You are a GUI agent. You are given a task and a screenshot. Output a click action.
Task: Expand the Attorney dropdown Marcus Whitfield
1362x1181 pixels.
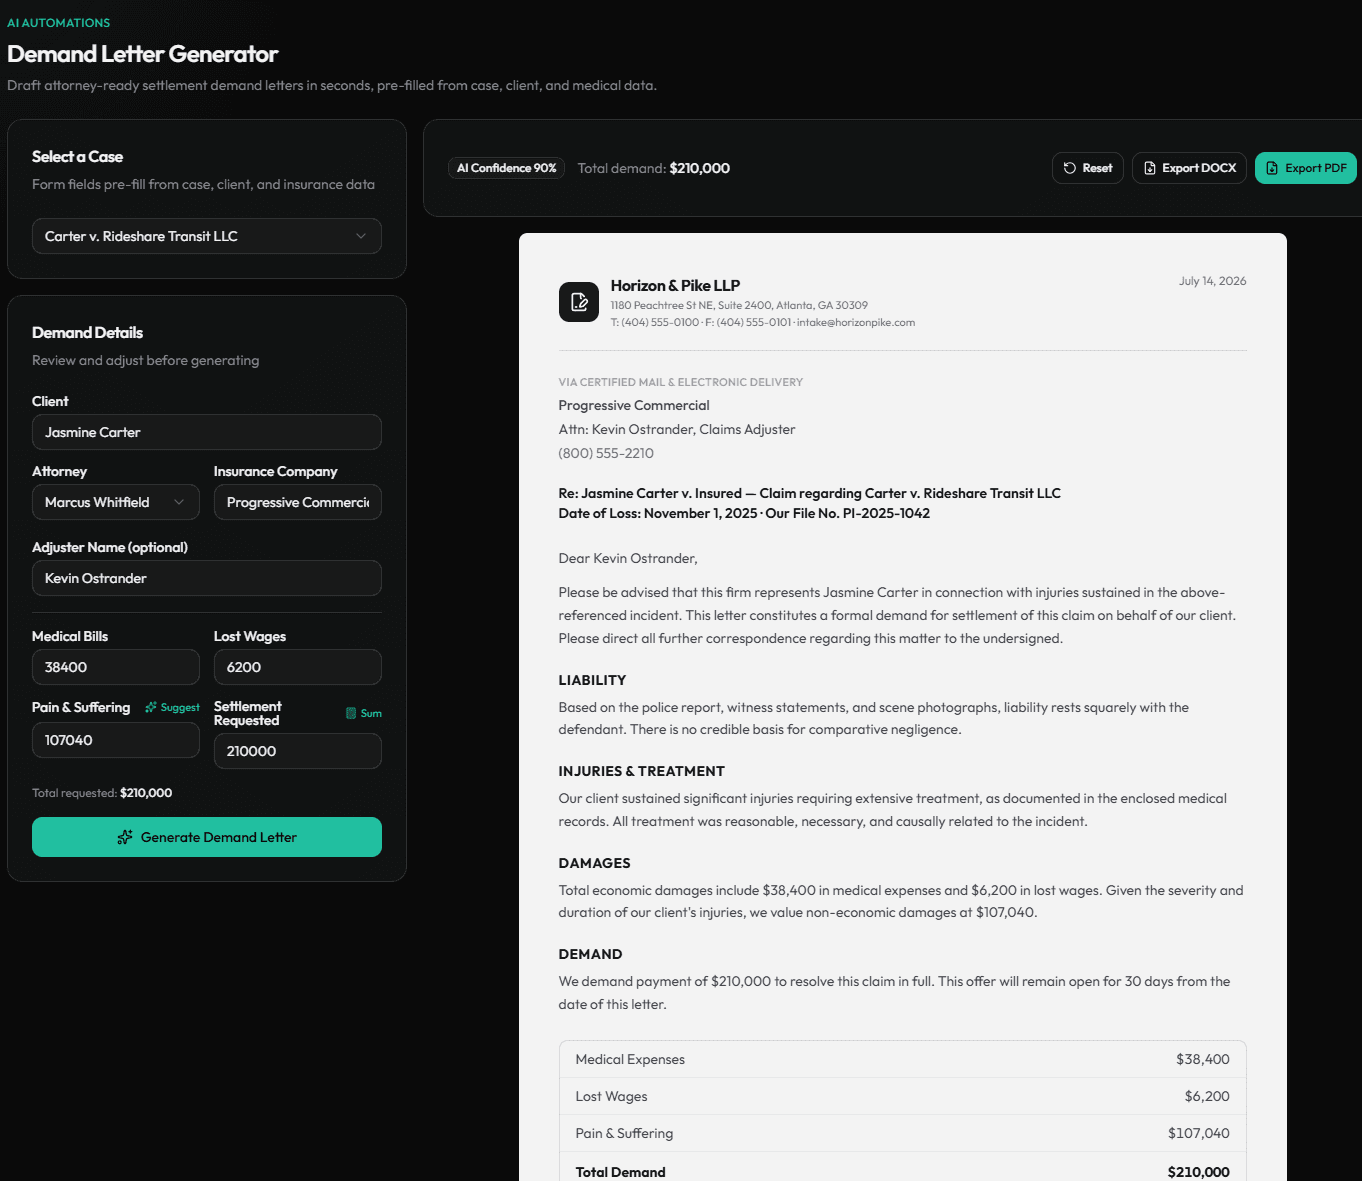pyautogui.click(x=116, y=502)
